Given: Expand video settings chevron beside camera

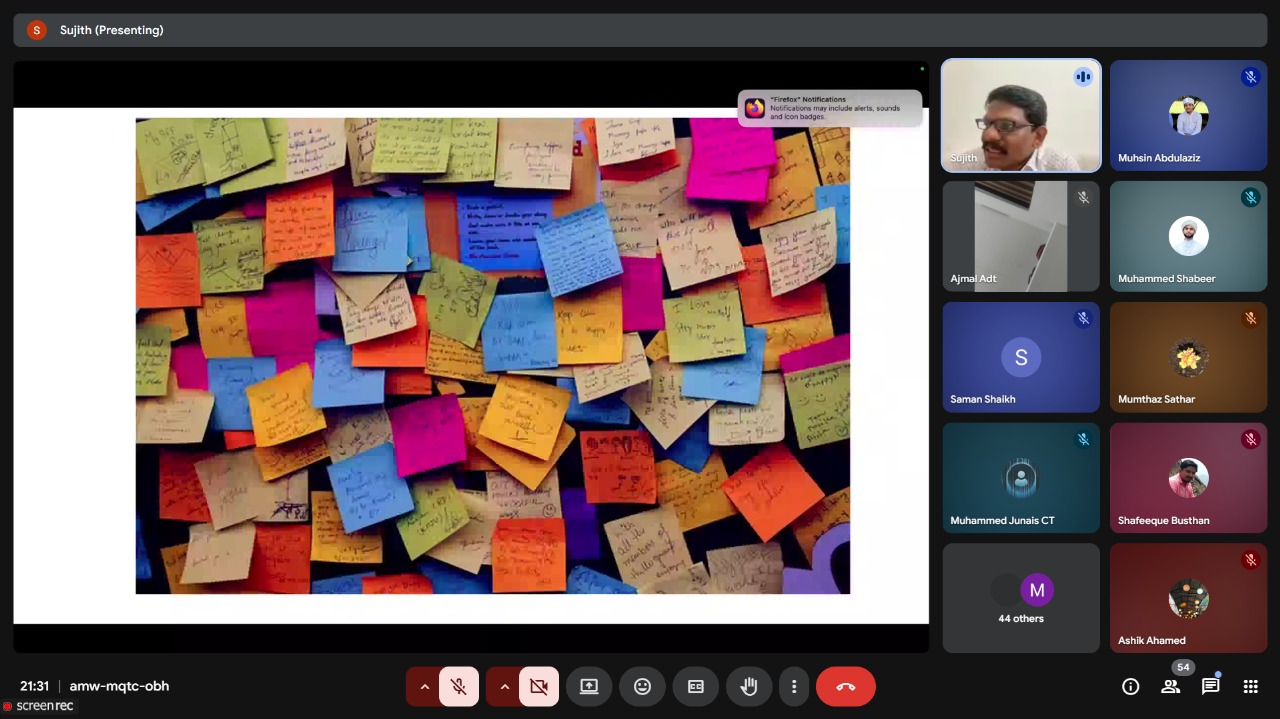Looking at the screenshot, I should tap(504, 687).
